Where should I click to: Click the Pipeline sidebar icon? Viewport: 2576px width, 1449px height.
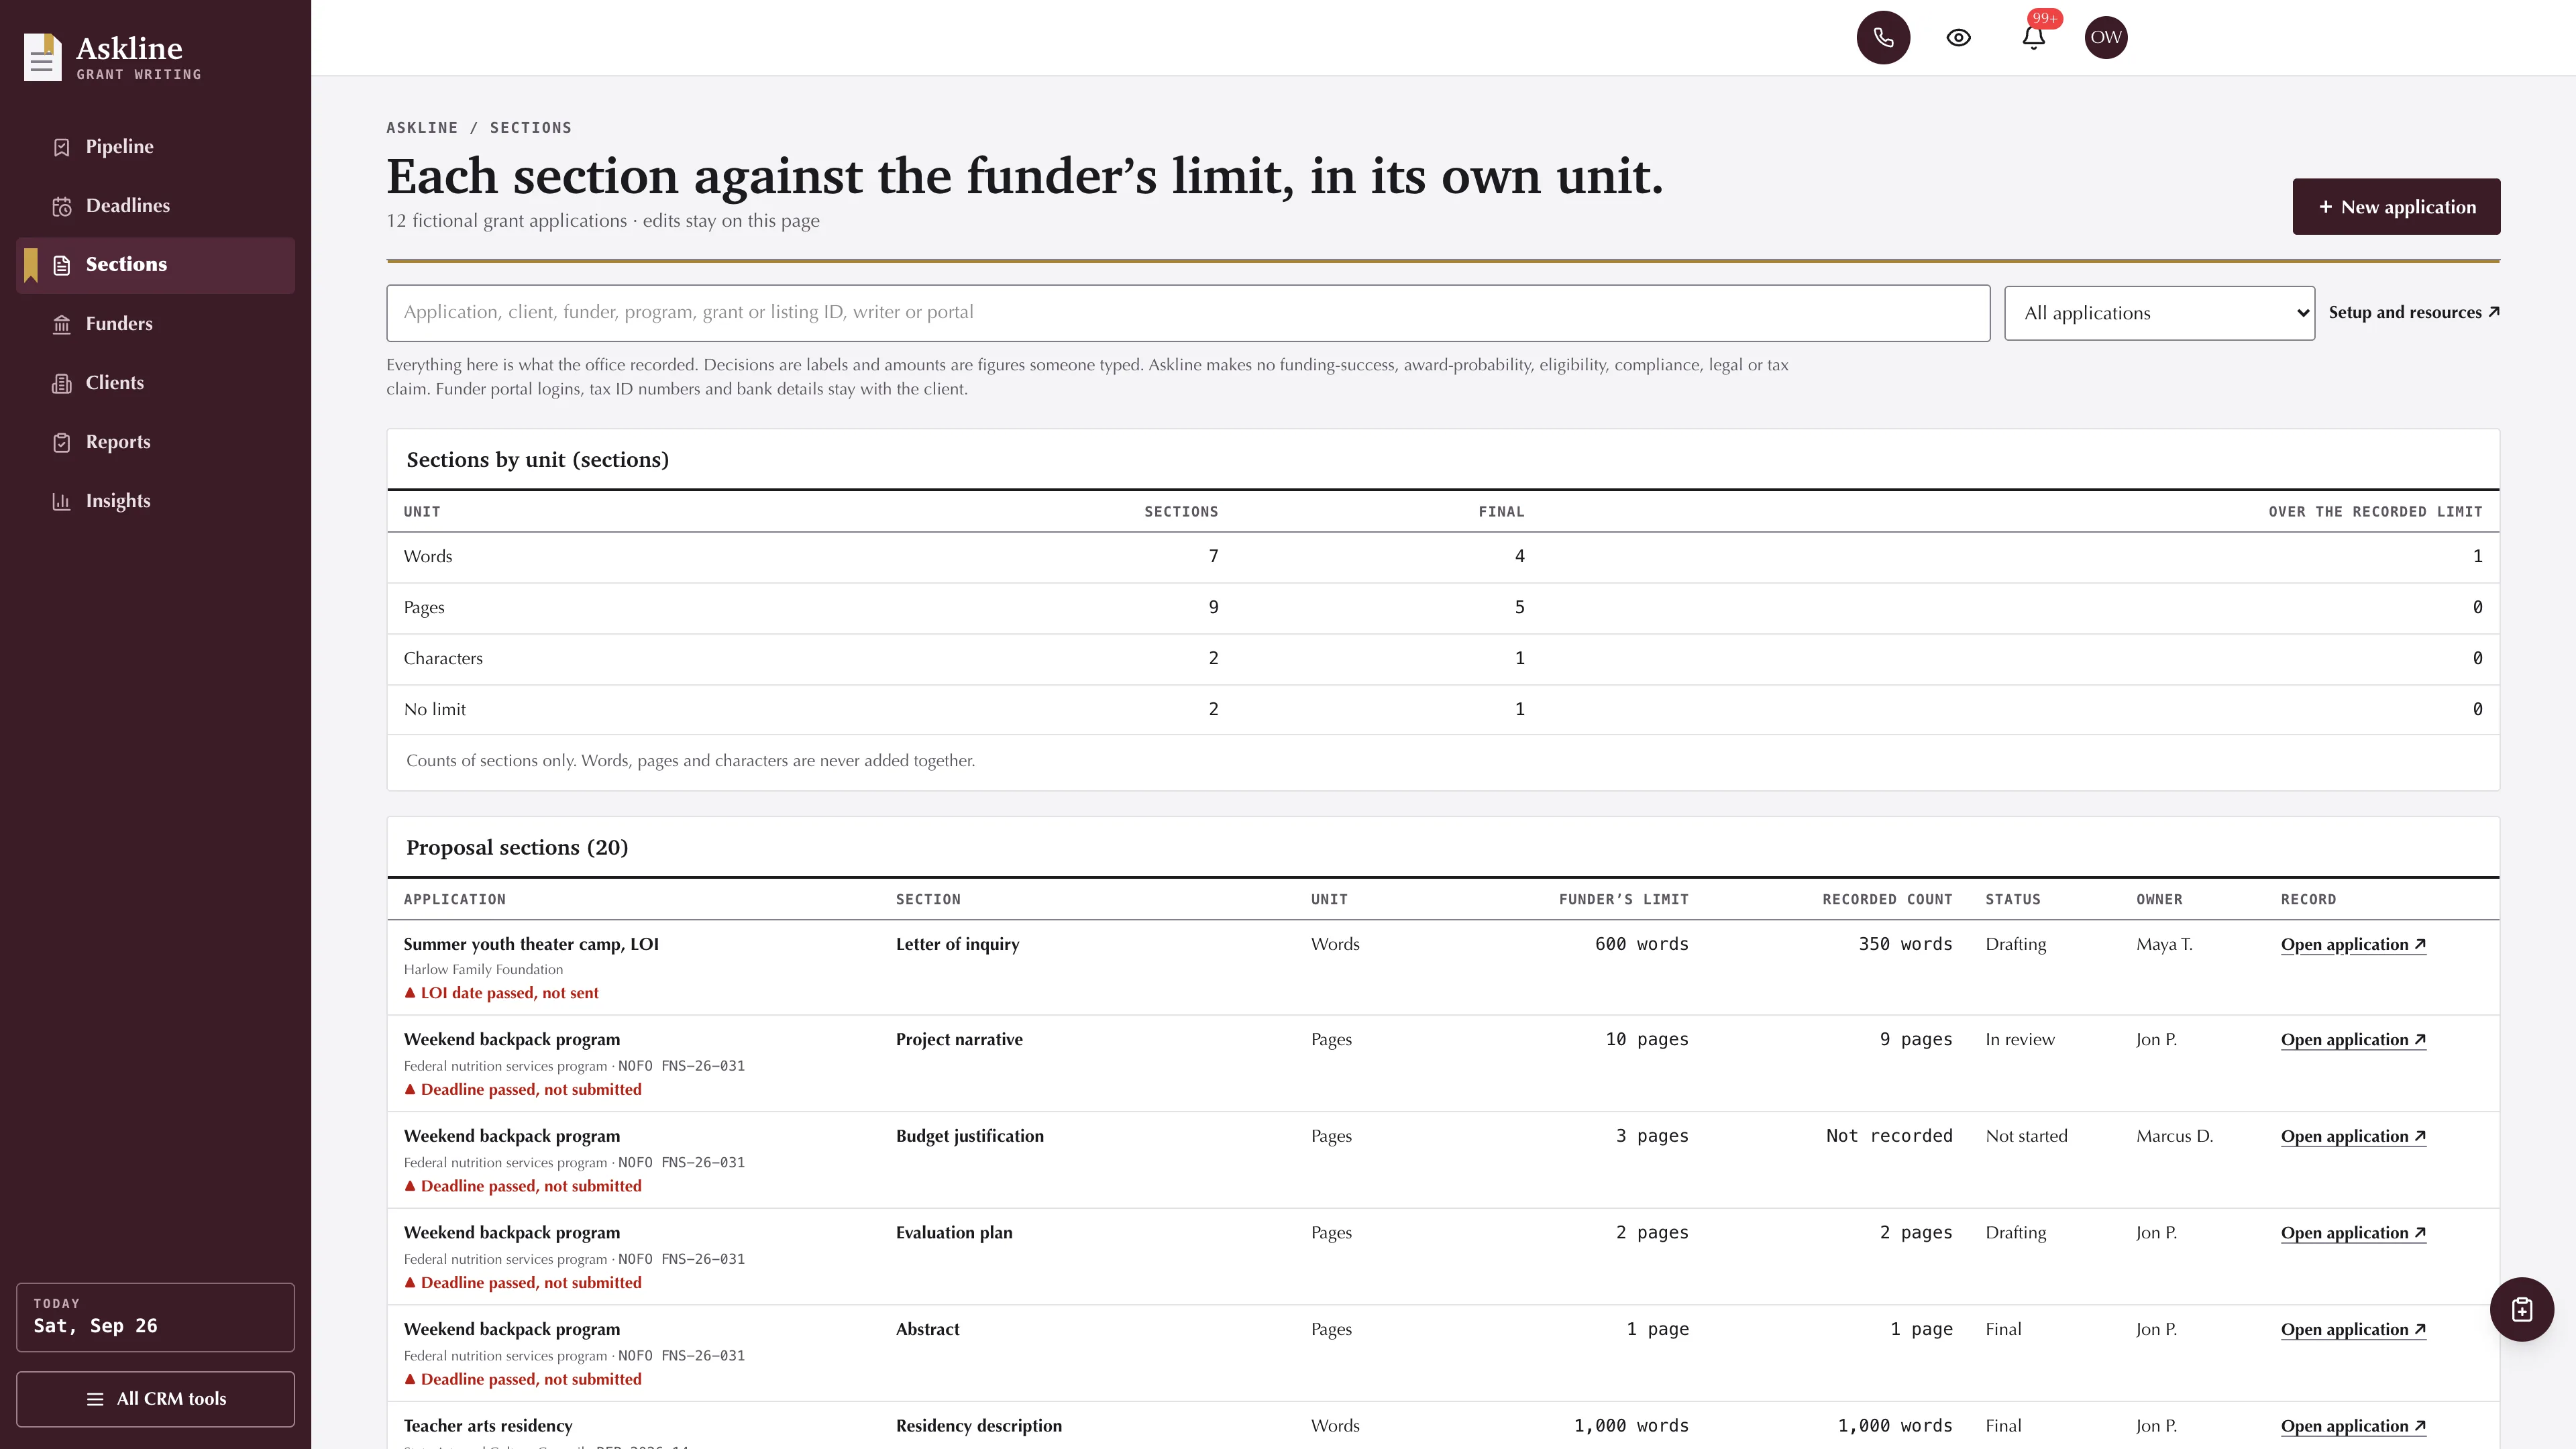click(62, 147)
